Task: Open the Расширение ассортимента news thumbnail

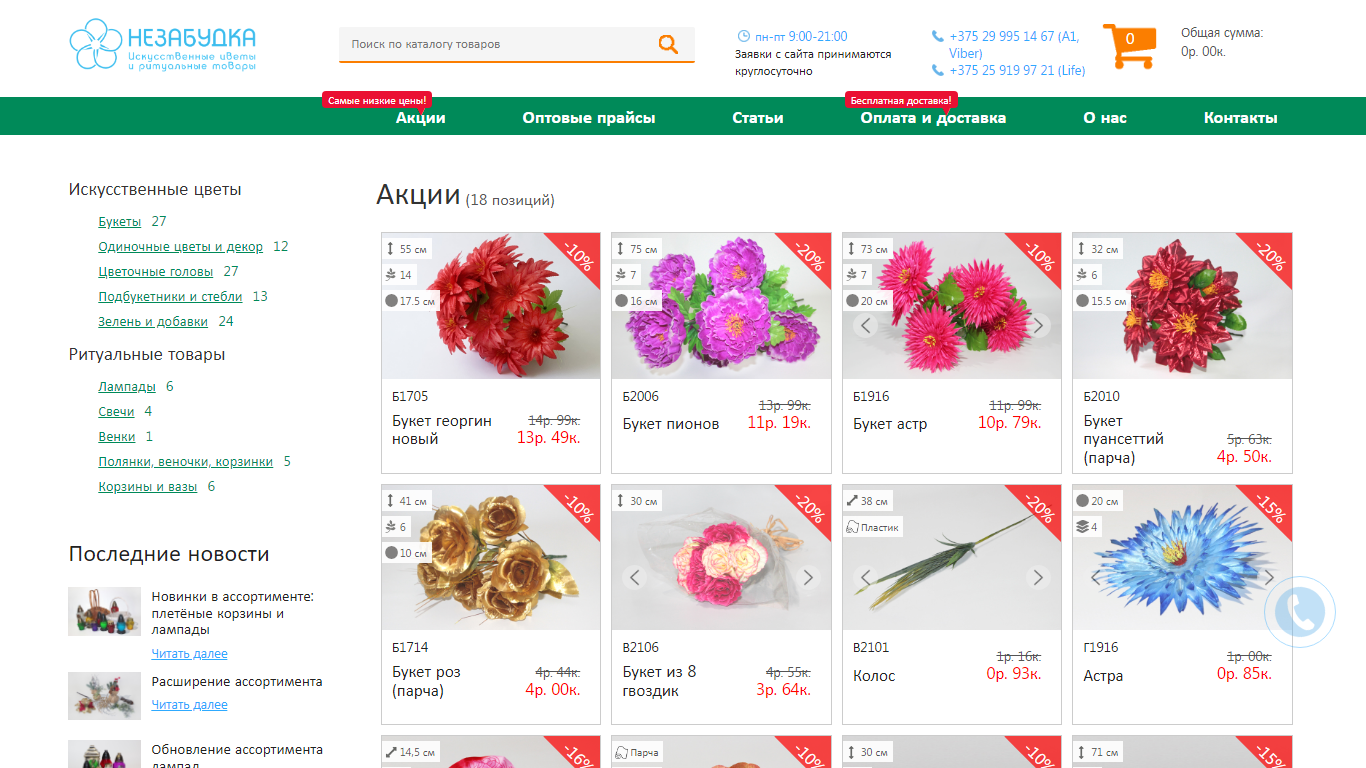Action: (x=104, y=696)
